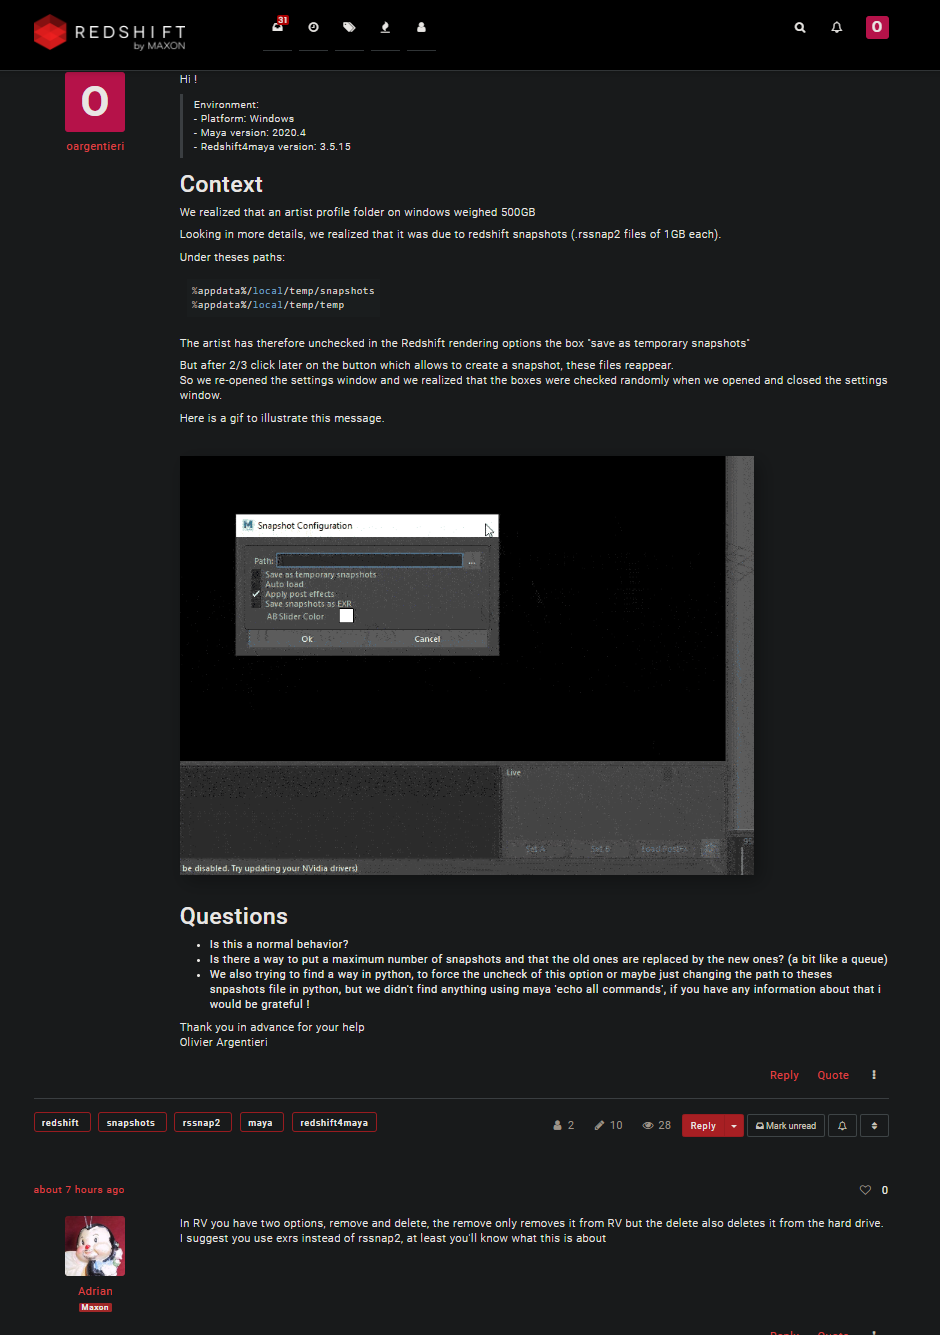Open oargentieri username link
This screenshot has width=940, height=1335.
click(95, 146)
